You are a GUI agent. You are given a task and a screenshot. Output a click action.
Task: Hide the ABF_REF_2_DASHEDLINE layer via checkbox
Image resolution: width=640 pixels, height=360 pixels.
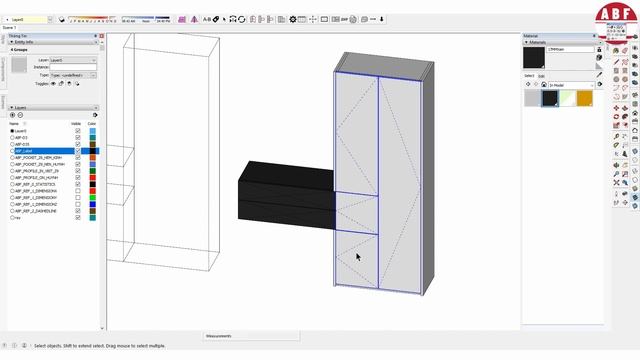[x=78, y=211]
